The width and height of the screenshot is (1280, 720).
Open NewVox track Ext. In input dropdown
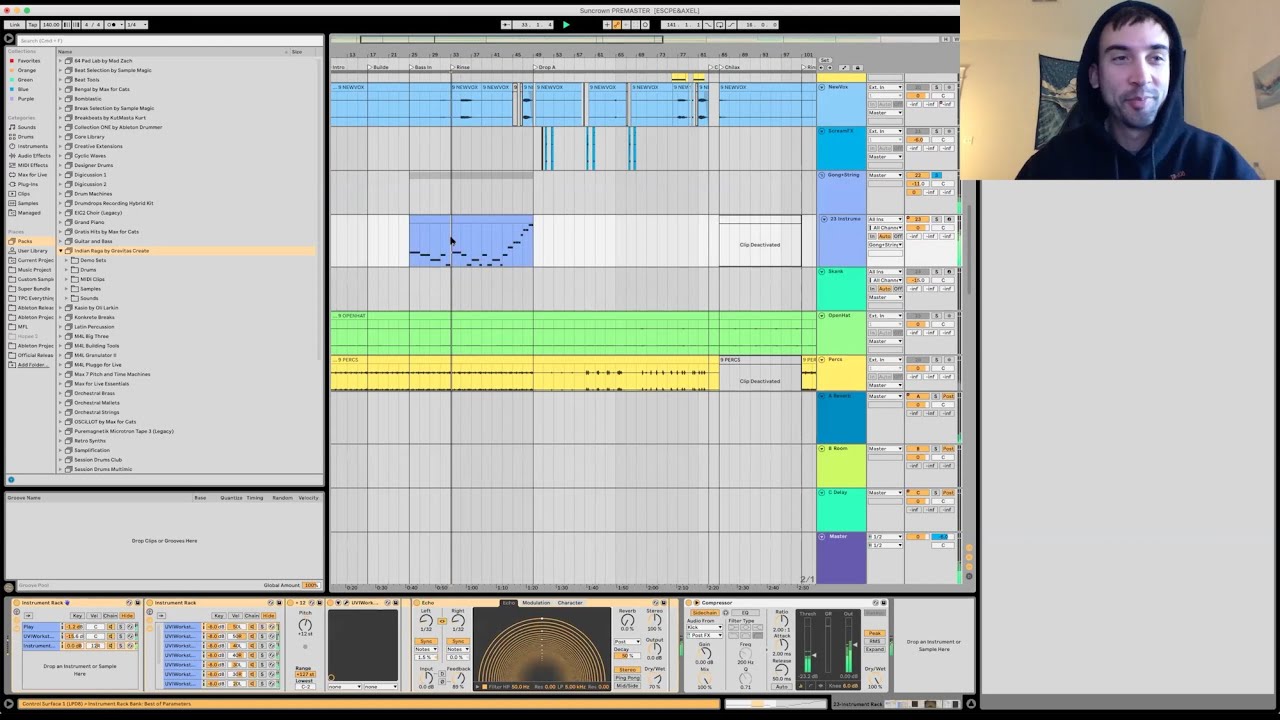pyautogui.click(x=885, y=88)
